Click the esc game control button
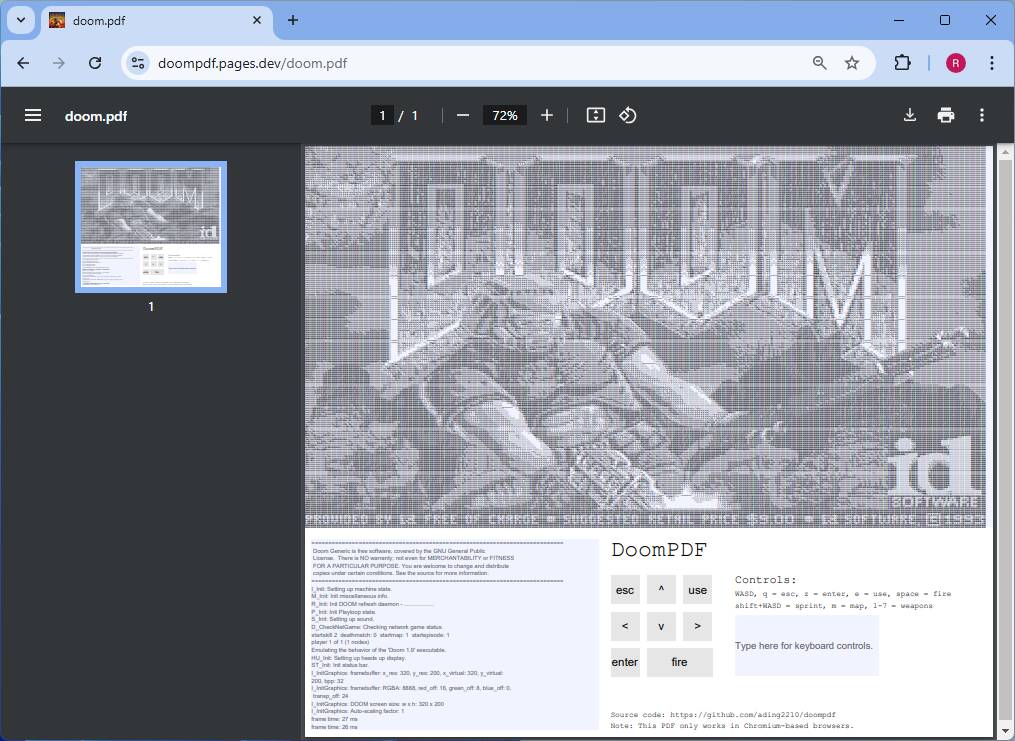This screenshot has height=741, width=1015. pos(625,590)
